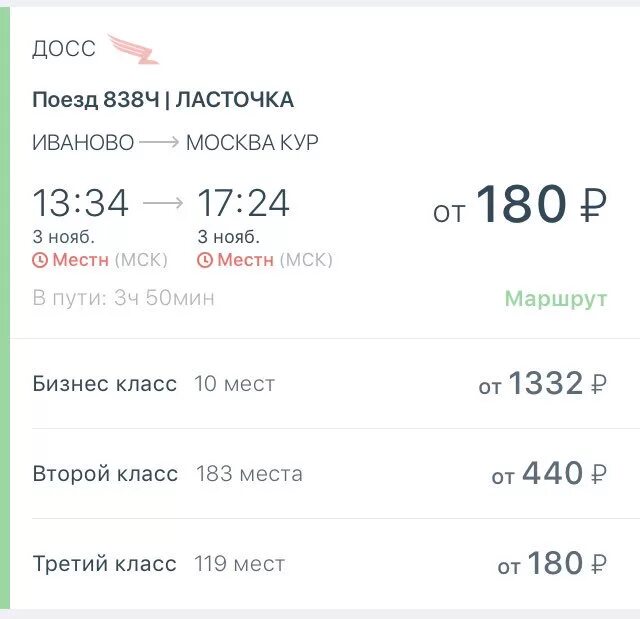The height and width of the screenshot is (619, 640).
Task: Tap the arrival clock icon under 17:24
Action: coord(205,260)
